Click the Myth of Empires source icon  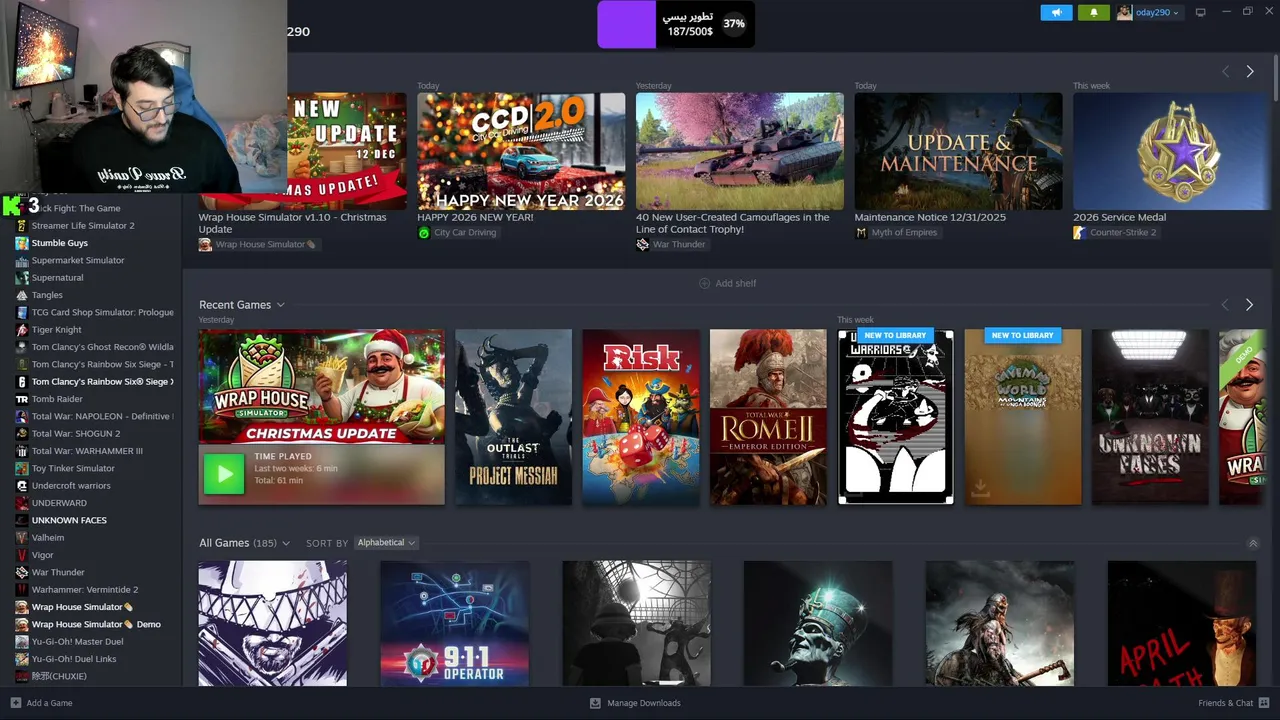(861, 233)
